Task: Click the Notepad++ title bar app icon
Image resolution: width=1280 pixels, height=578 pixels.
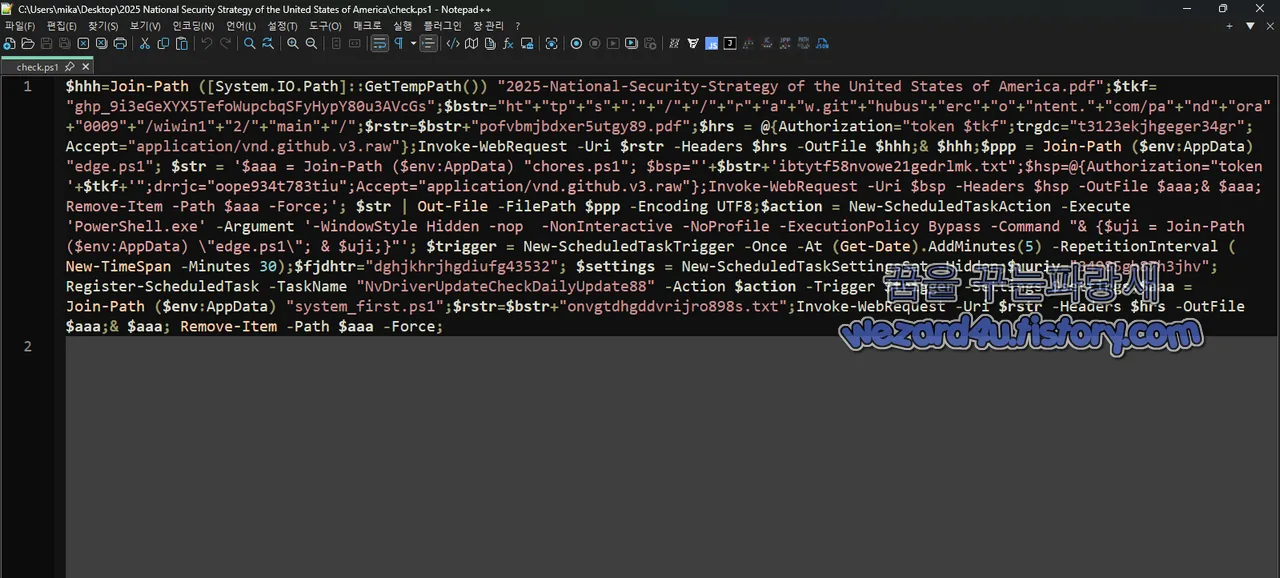Action: [7, 8]
